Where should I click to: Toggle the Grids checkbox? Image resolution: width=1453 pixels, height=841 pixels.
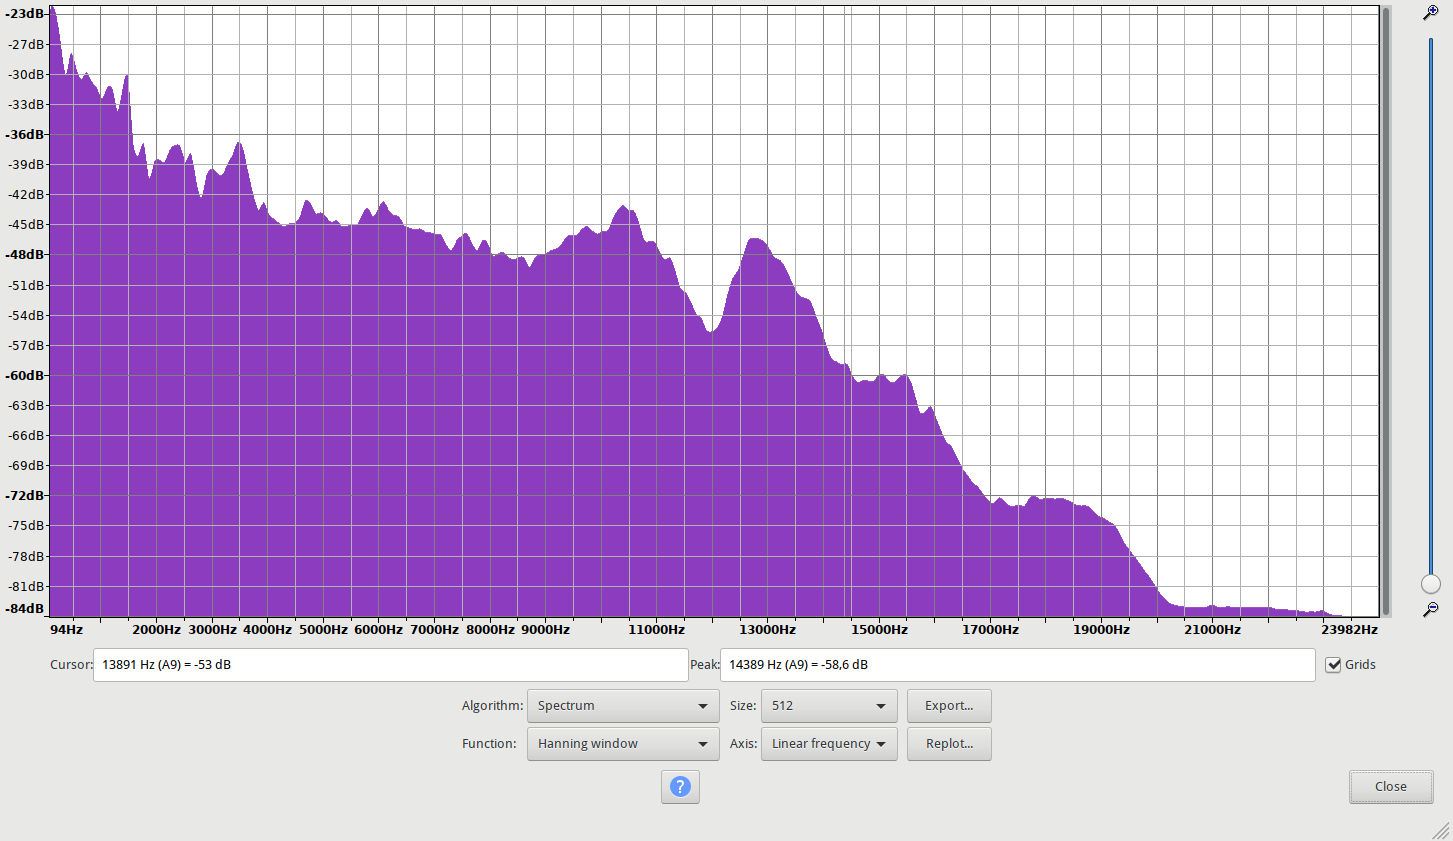(x=1333, y=665)
